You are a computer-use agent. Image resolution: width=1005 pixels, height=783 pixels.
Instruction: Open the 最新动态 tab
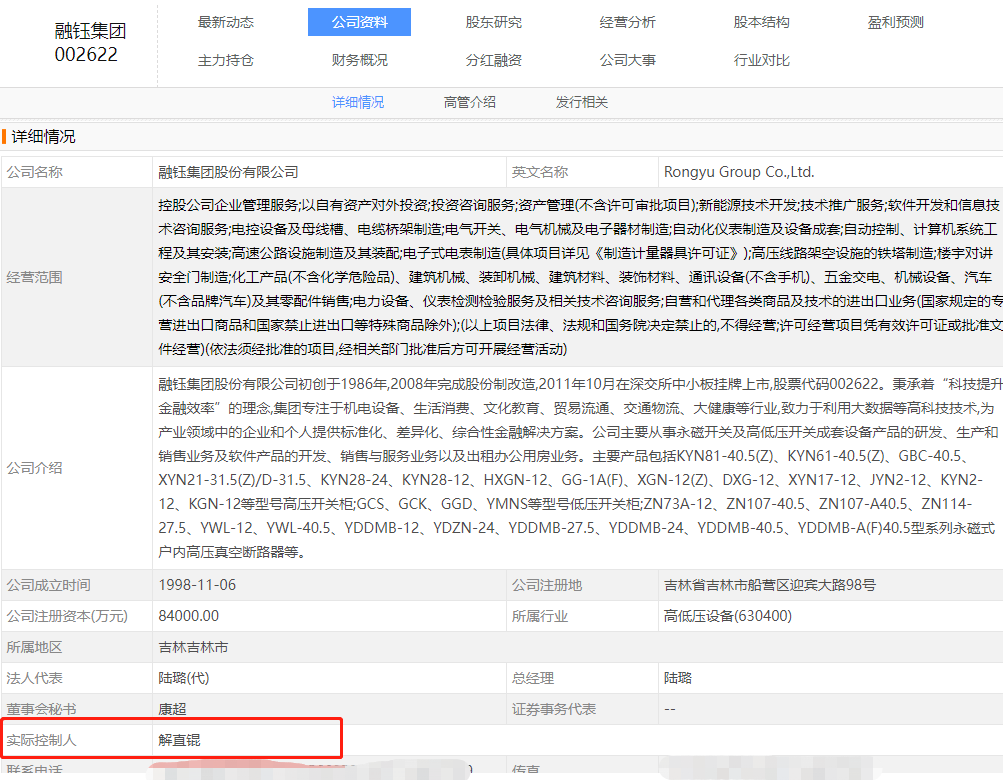click(226, 22)
